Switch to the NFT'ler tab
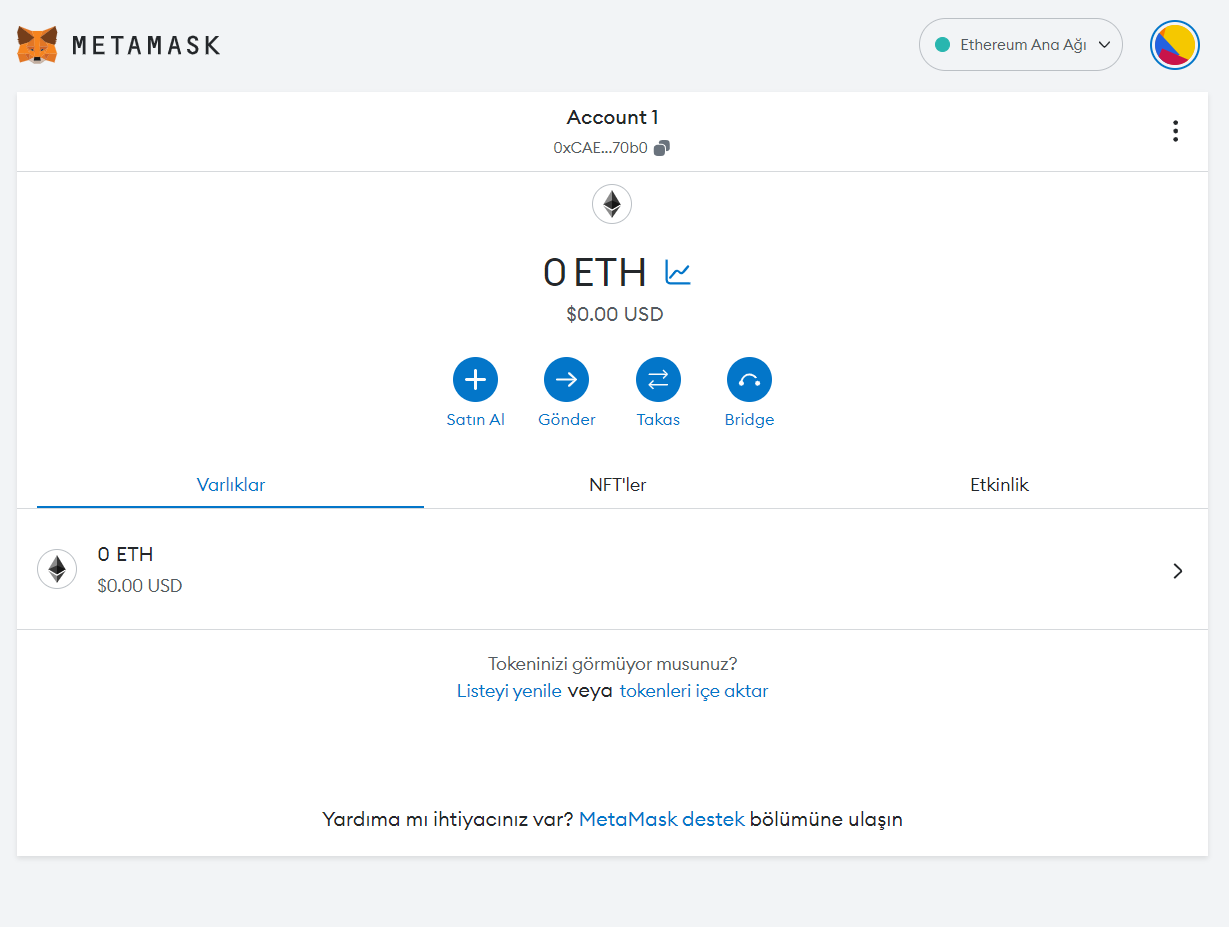Viewport: 1229px width, 927px height. tap(617, 485)
